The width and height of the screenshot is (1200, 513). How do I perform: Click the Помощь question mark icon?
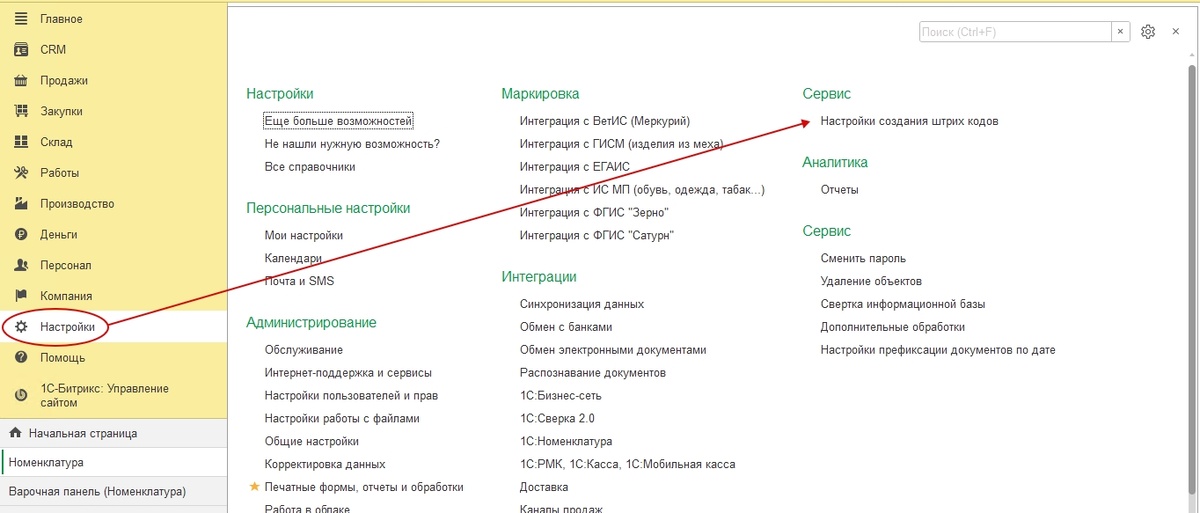pyautogui.click(x=21, y=358)
